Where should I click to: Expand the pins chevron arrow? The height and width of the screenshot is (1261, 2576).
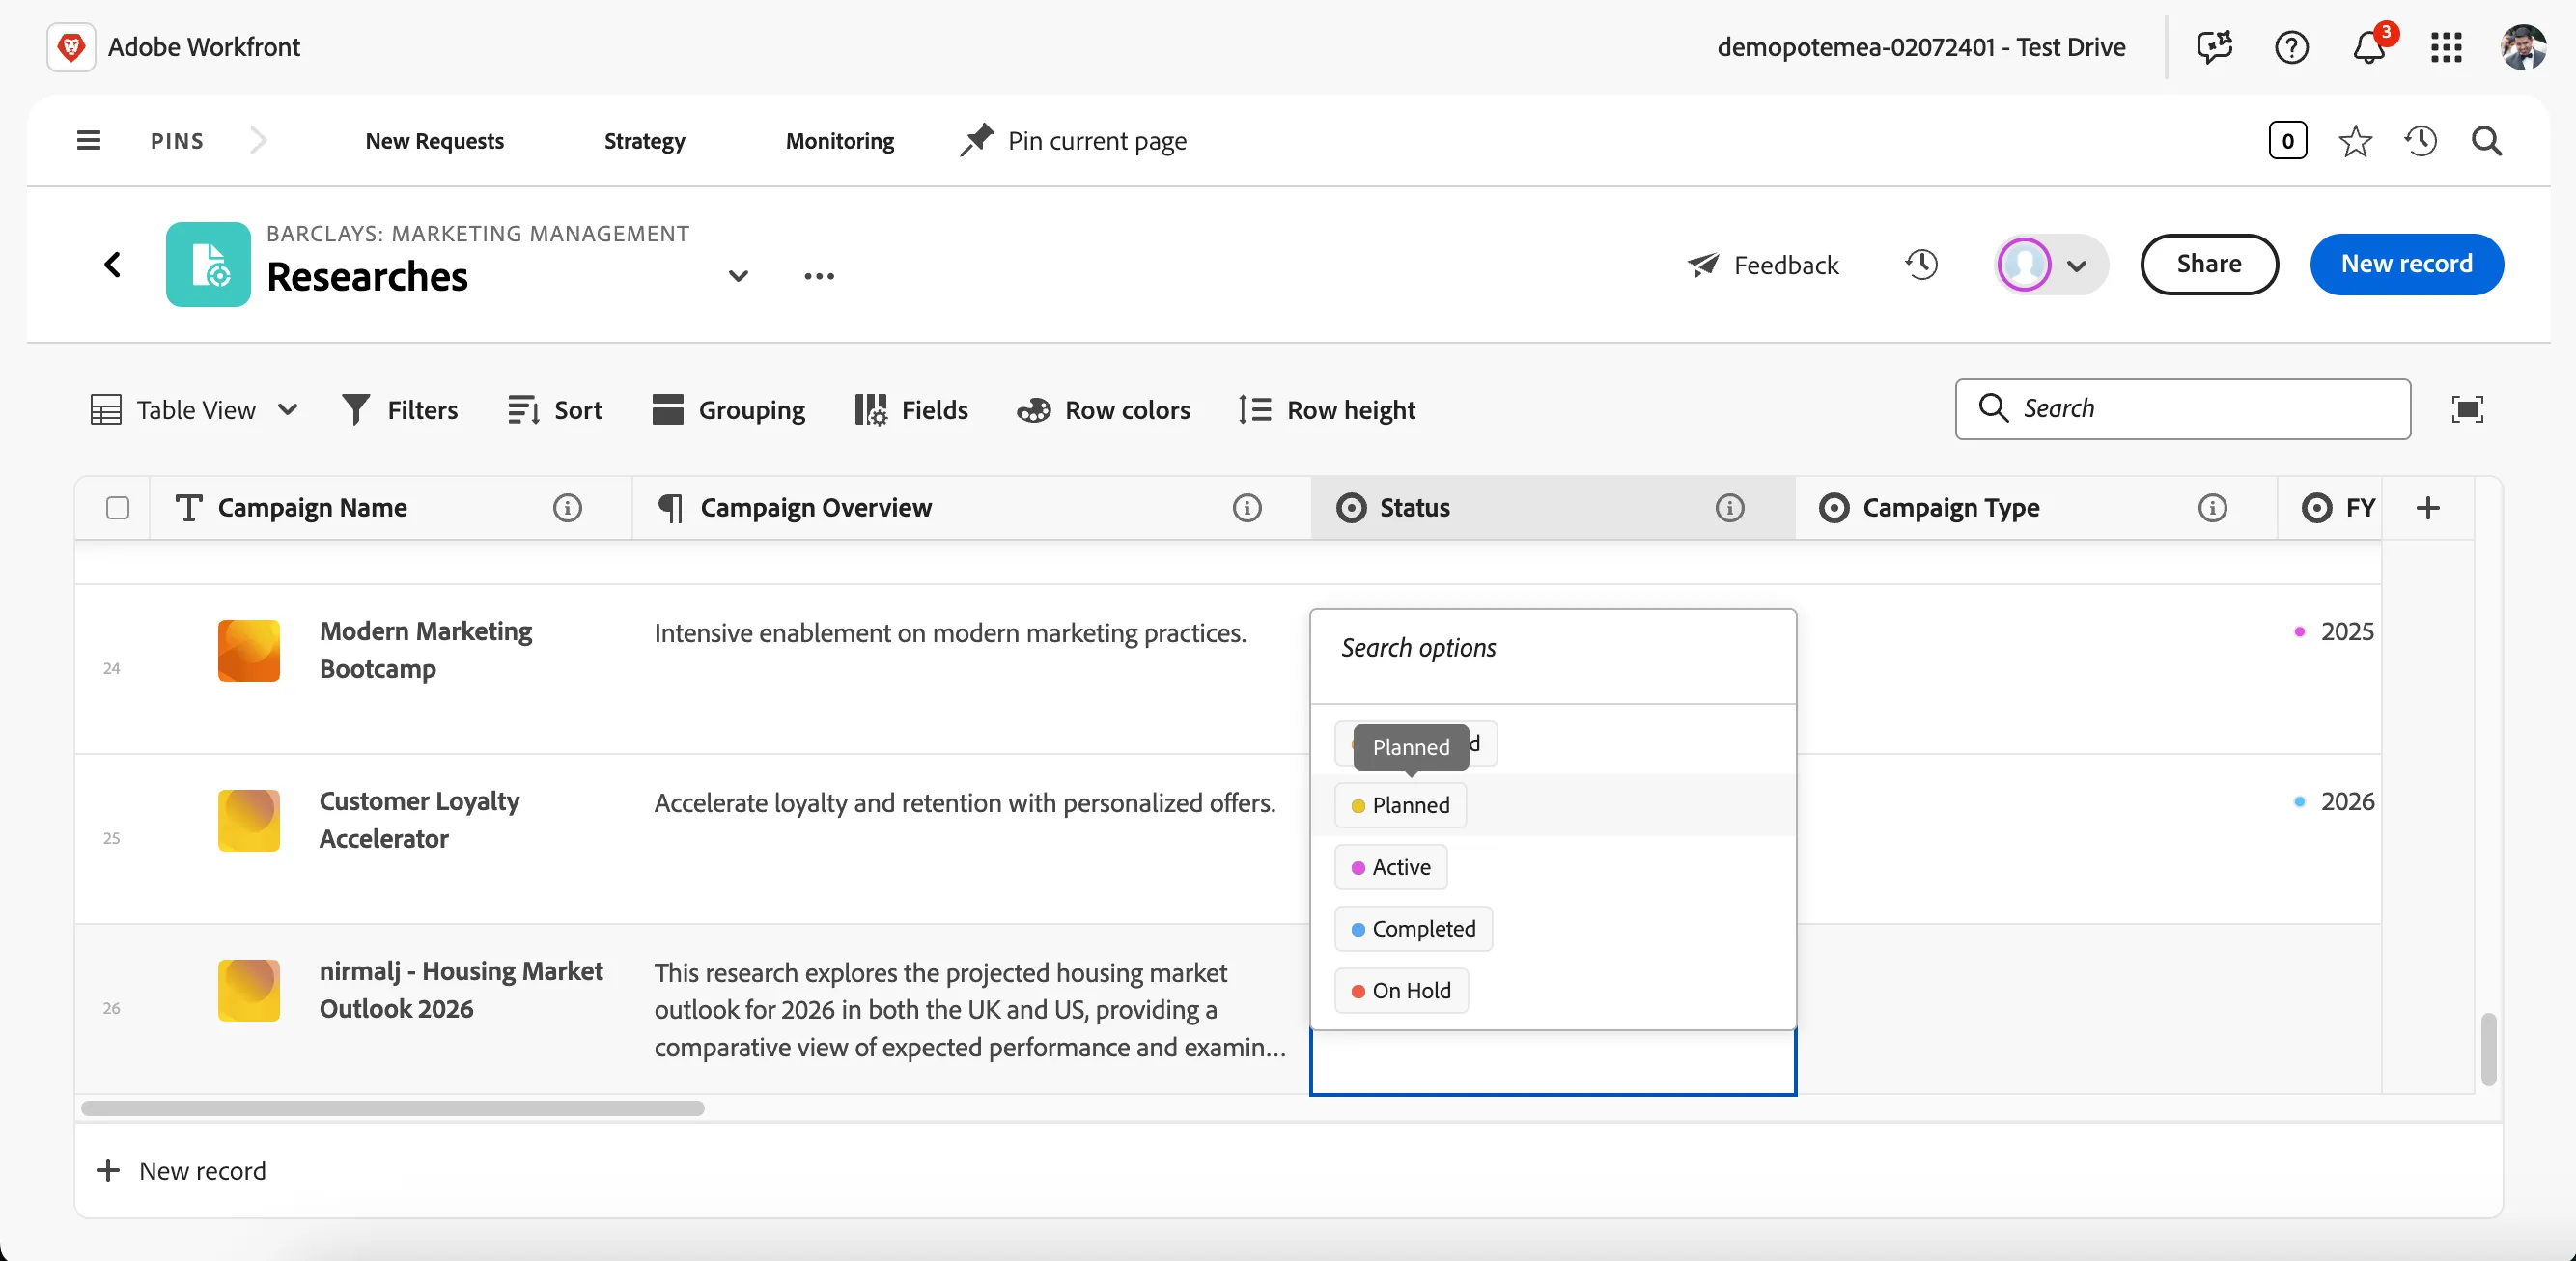(258, 141)
